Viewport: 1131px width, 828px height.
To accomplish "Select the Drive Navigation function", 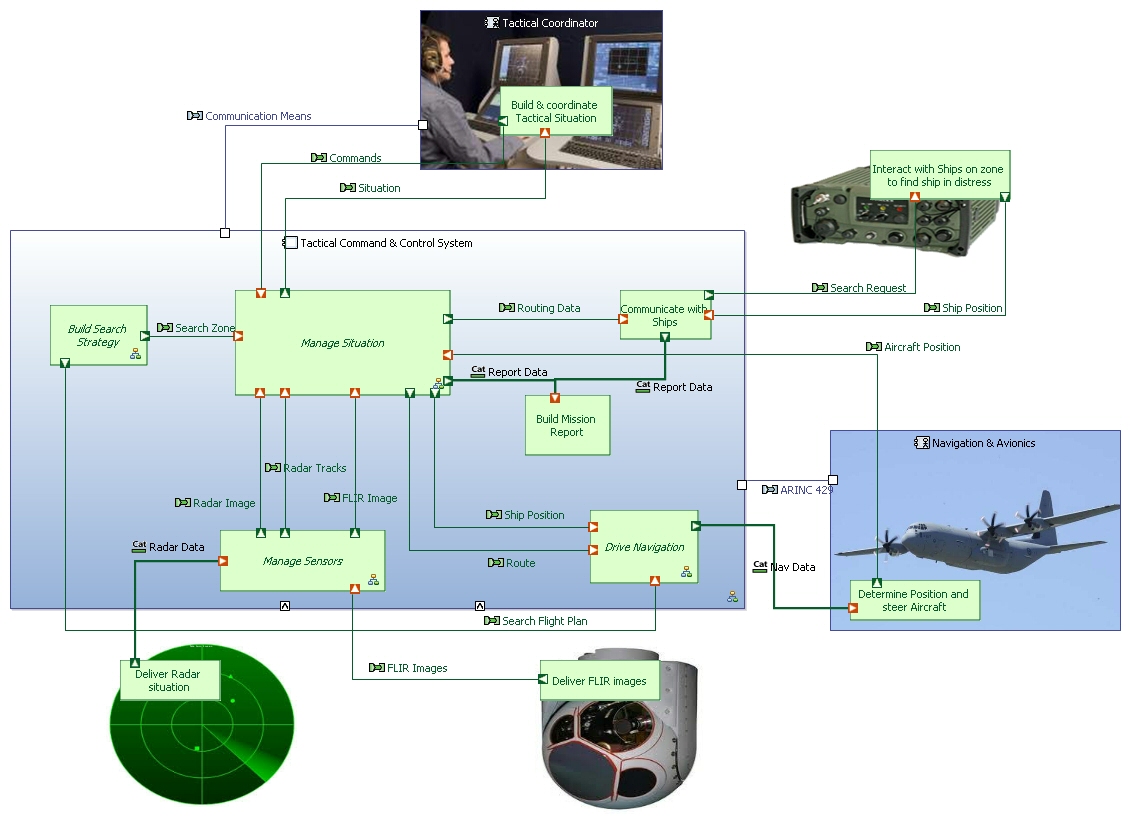I will (x=644, y=547).
